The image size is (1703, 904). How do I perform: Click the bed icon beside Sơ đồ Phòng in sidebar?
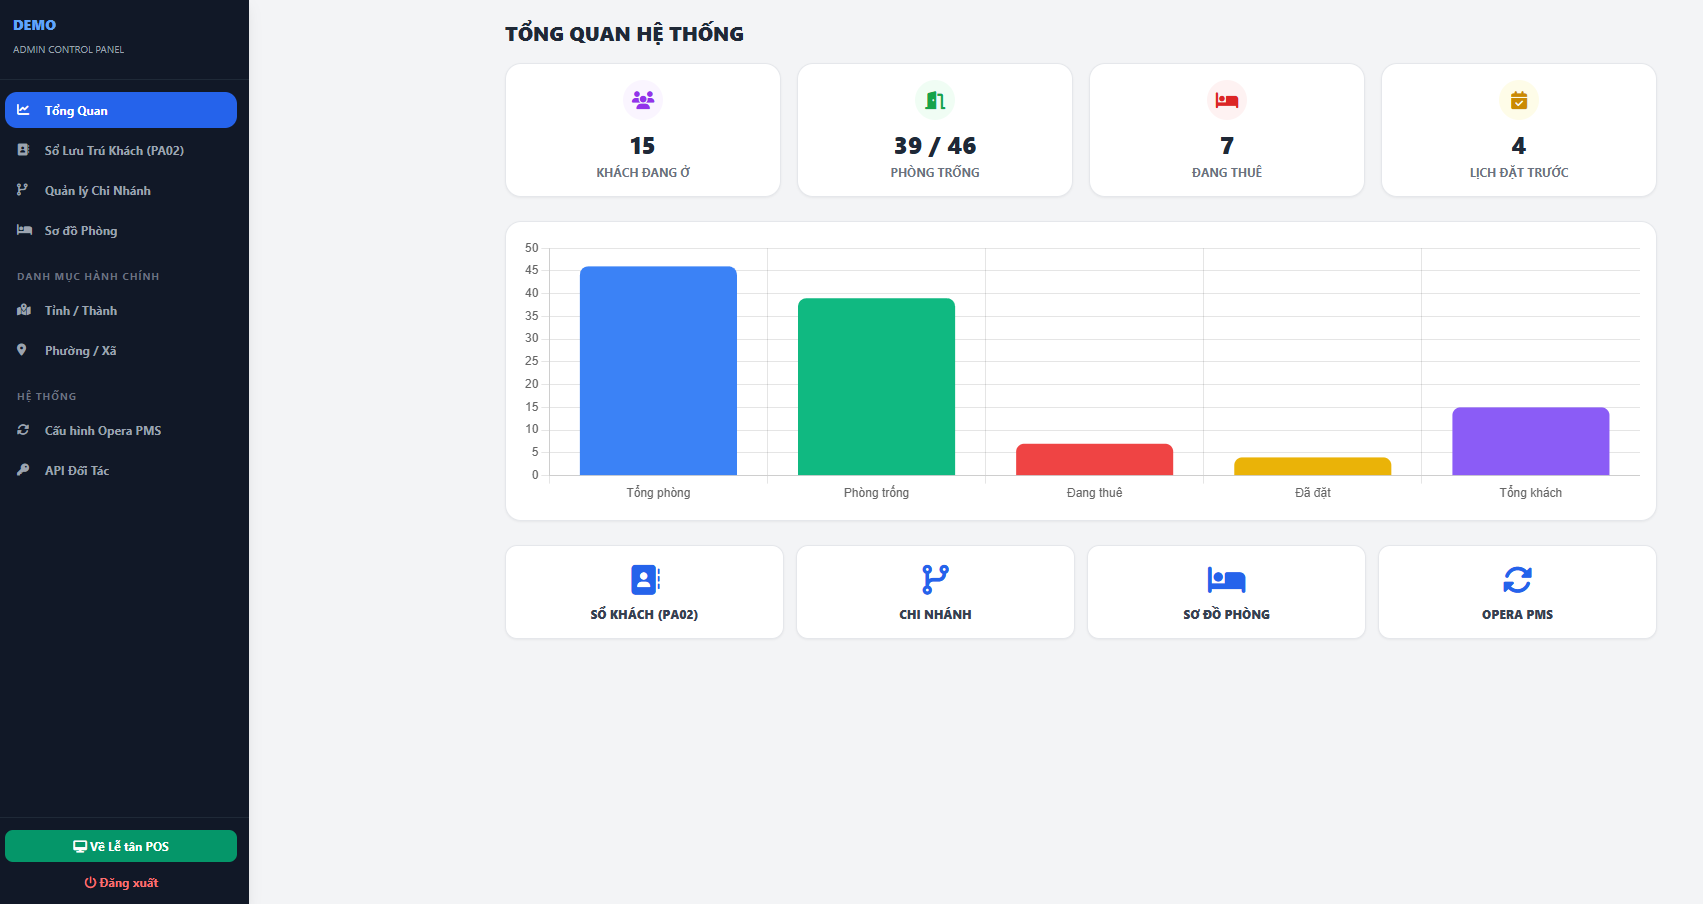(24, 230)
